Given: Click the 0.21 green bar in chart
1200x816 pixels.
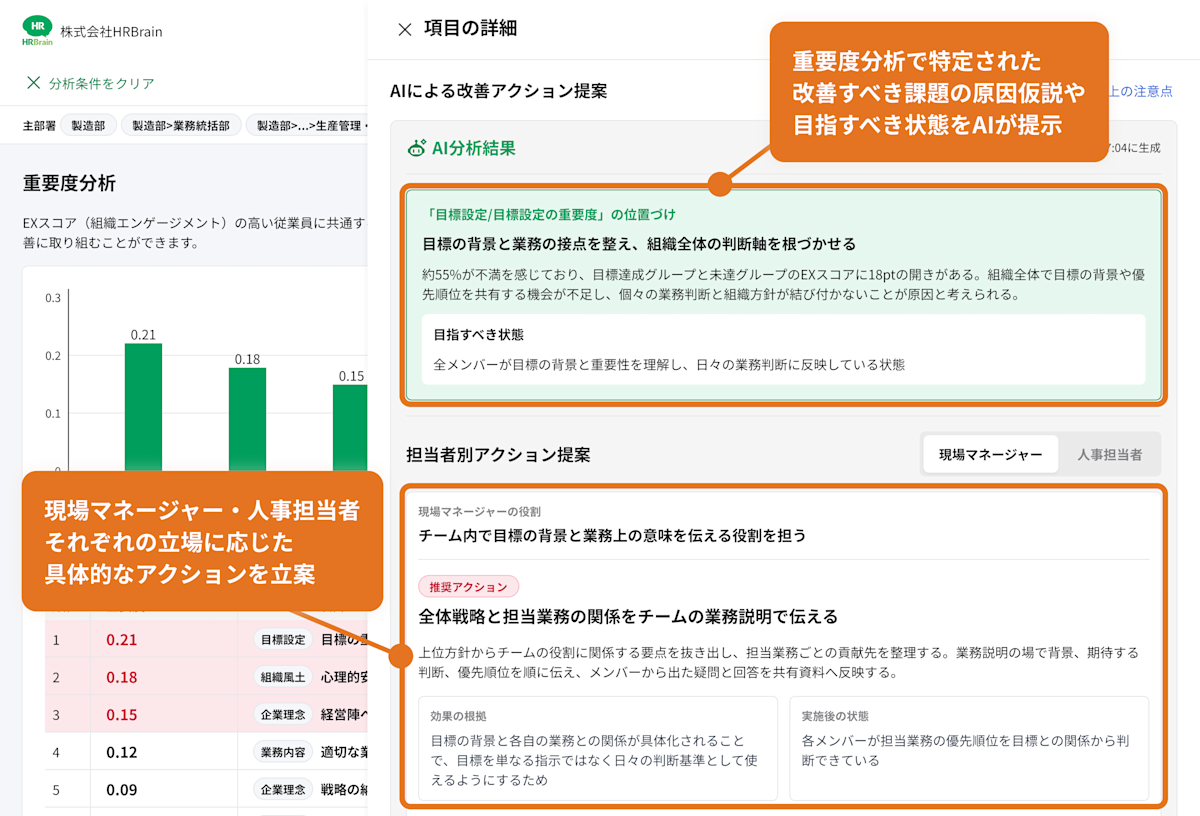Looking at the screenshot, I should point(143,407).
